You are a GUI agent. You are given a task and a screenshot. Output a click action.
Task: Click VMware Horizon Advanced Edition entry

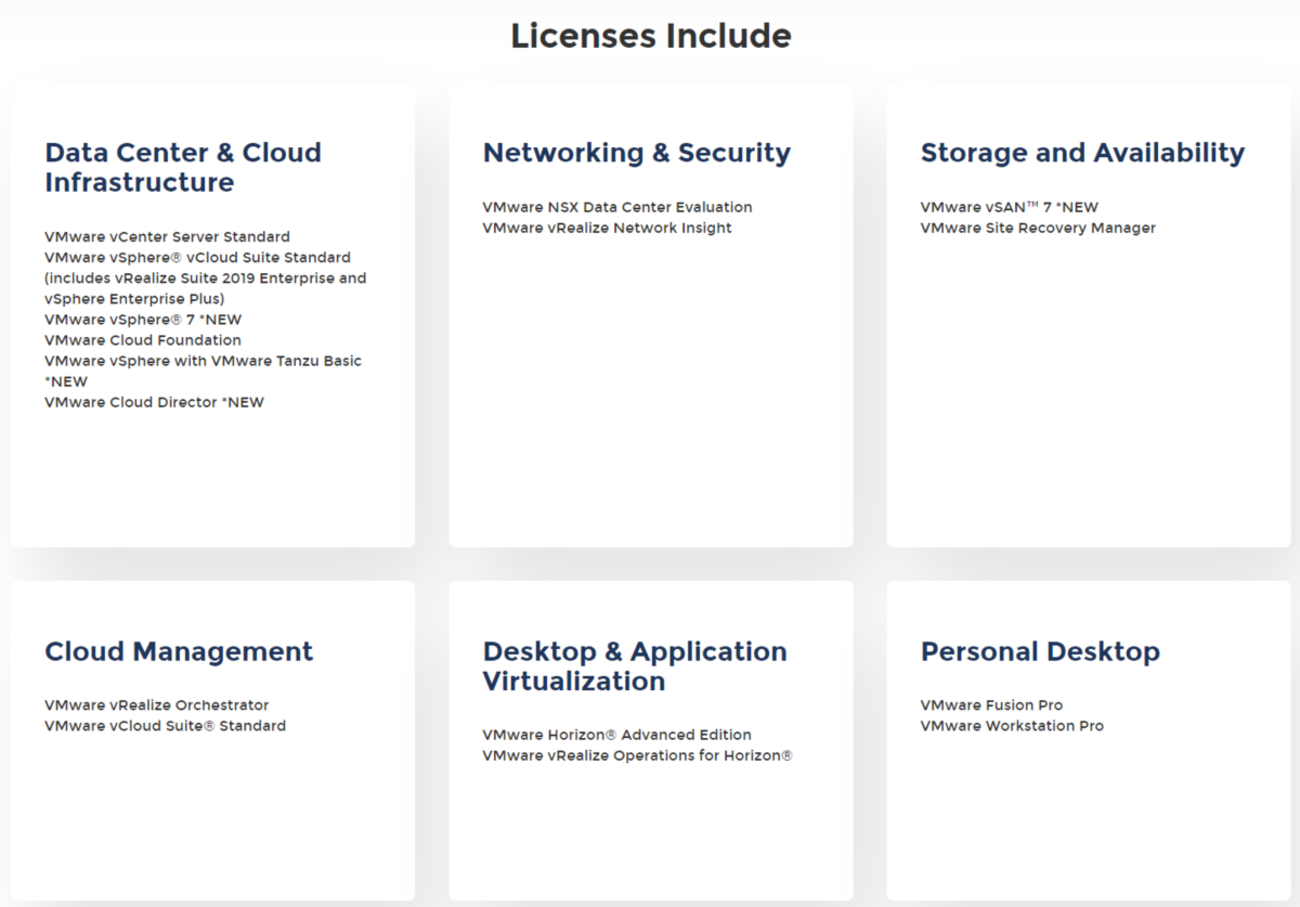click(617, 735)
